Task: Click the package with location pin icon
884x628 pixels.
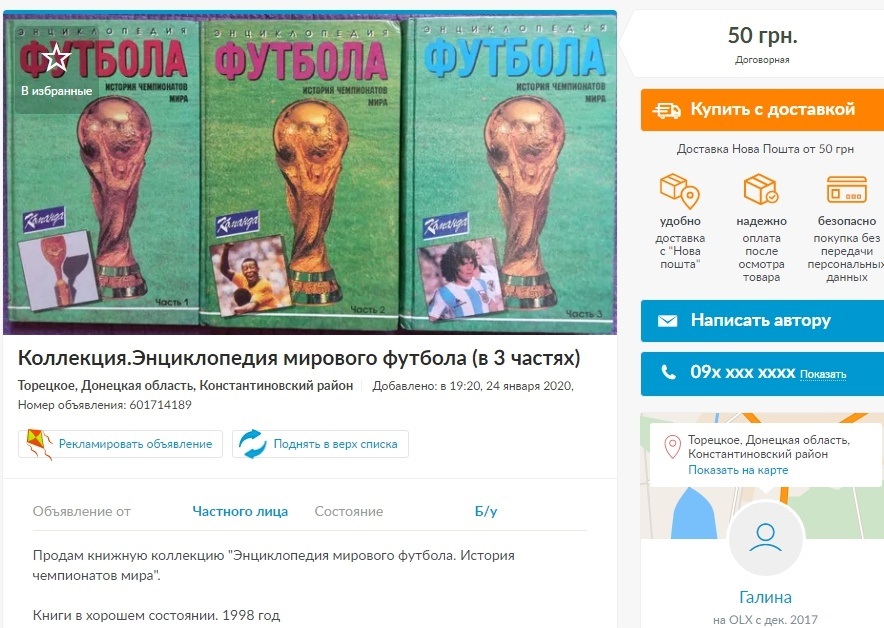Action: tap(680, 191)
